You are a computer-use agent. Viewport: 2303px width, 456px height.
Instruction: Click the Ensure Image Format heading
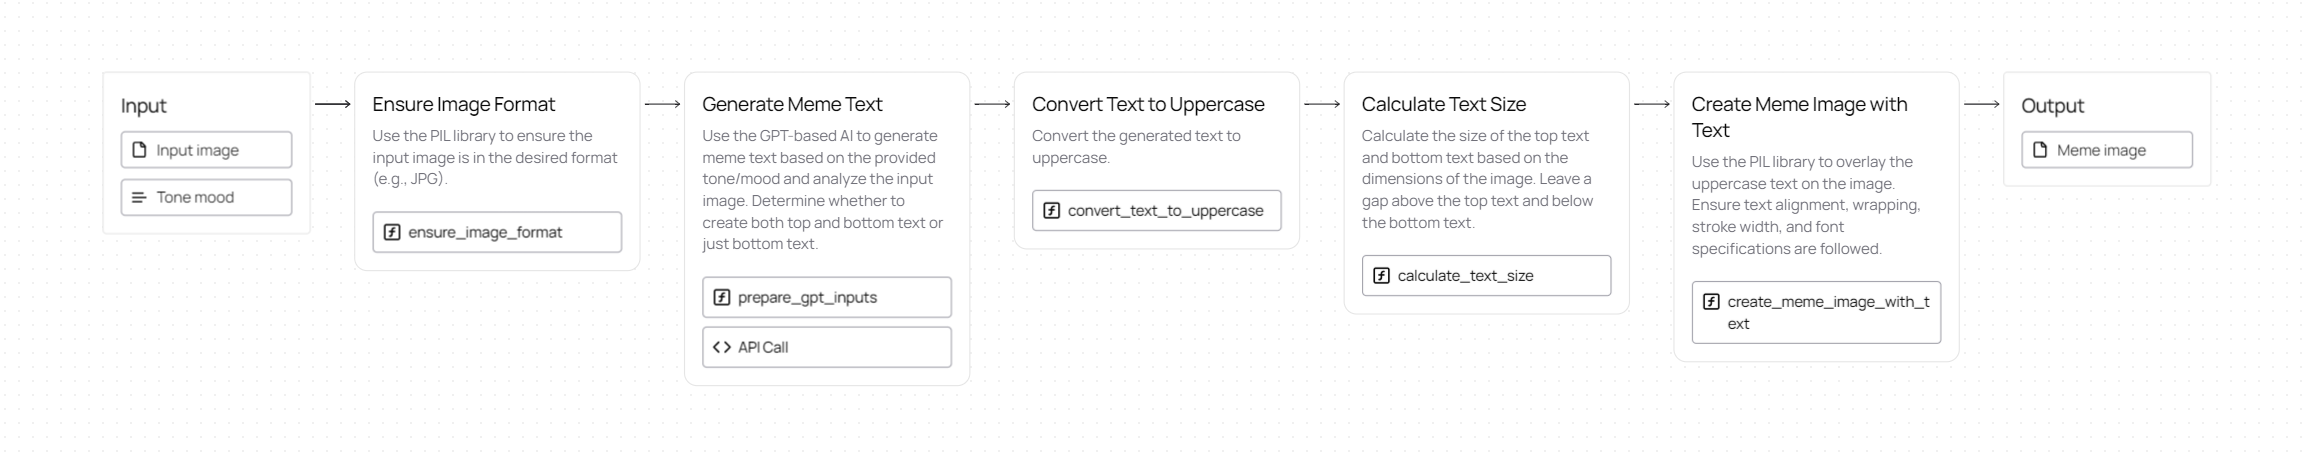pyautogui.click(x=463, y=104)
